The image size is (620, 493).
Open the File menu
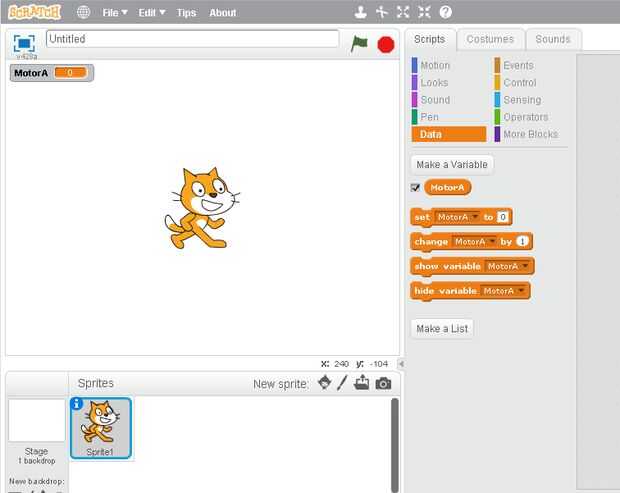pos(115,13)
